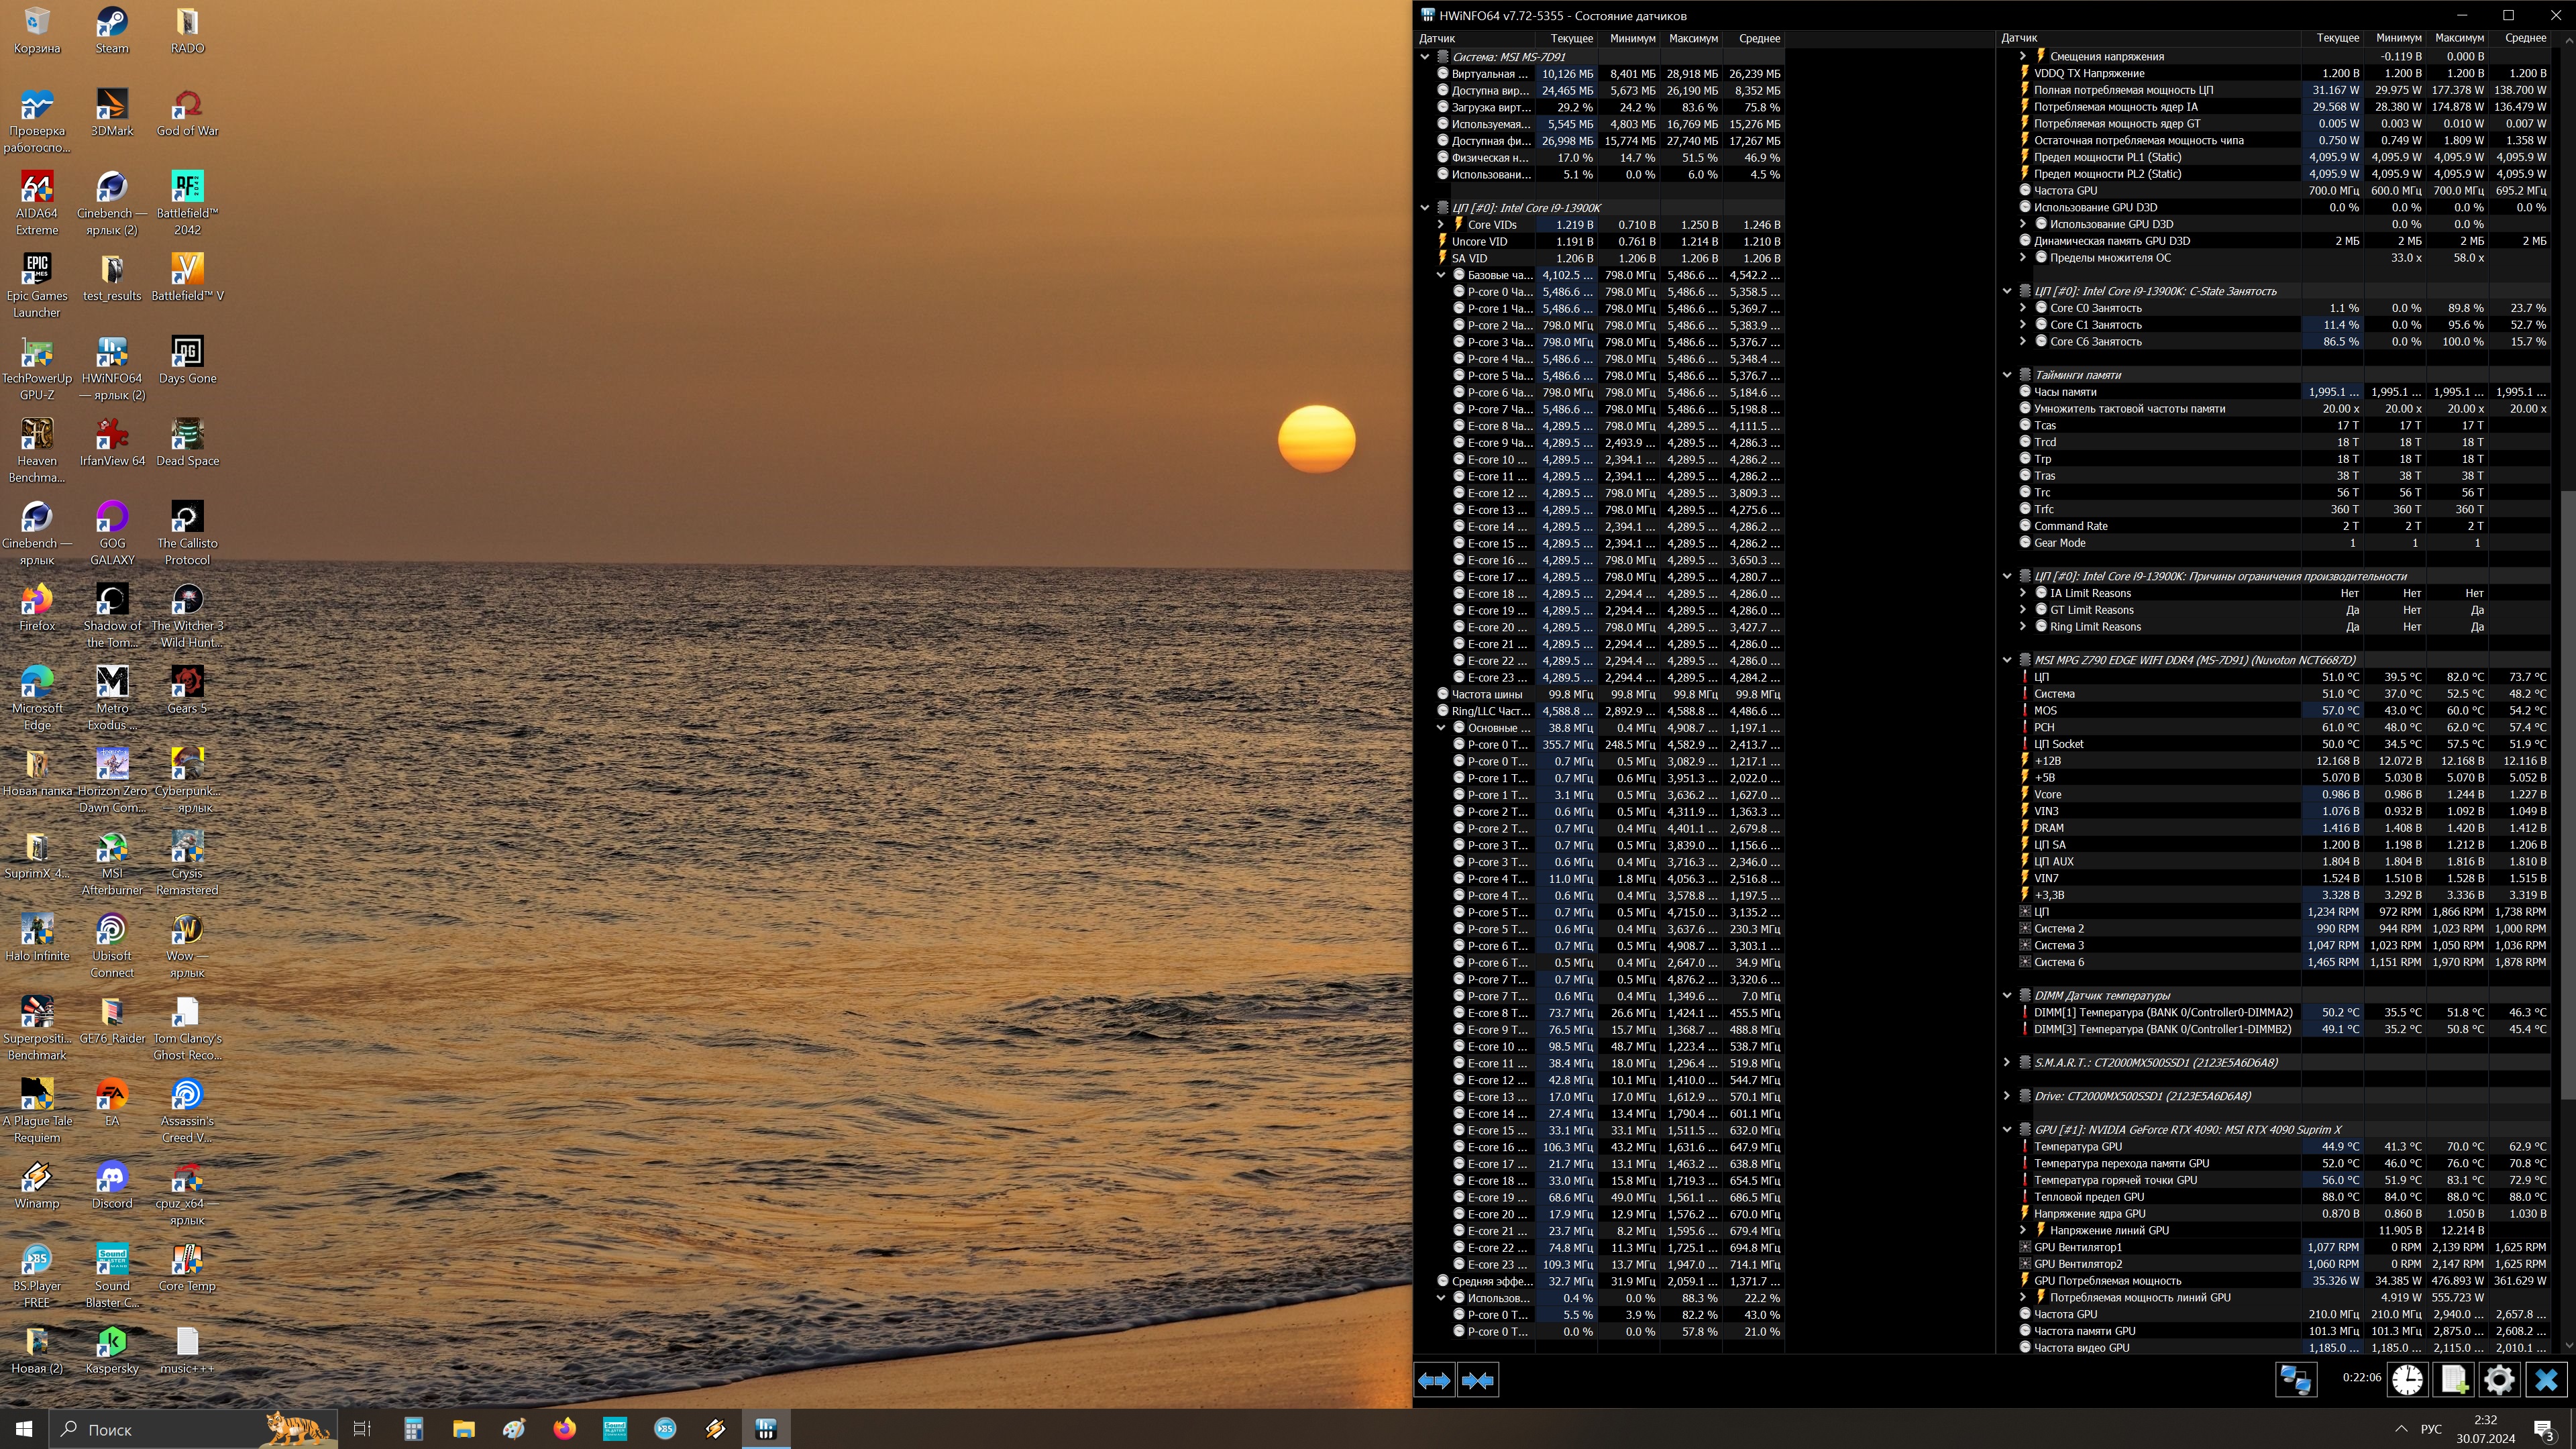
Task: Open Firefox from the Windows taskbar
Action: pyautogui.click(x=565, y=1429)
